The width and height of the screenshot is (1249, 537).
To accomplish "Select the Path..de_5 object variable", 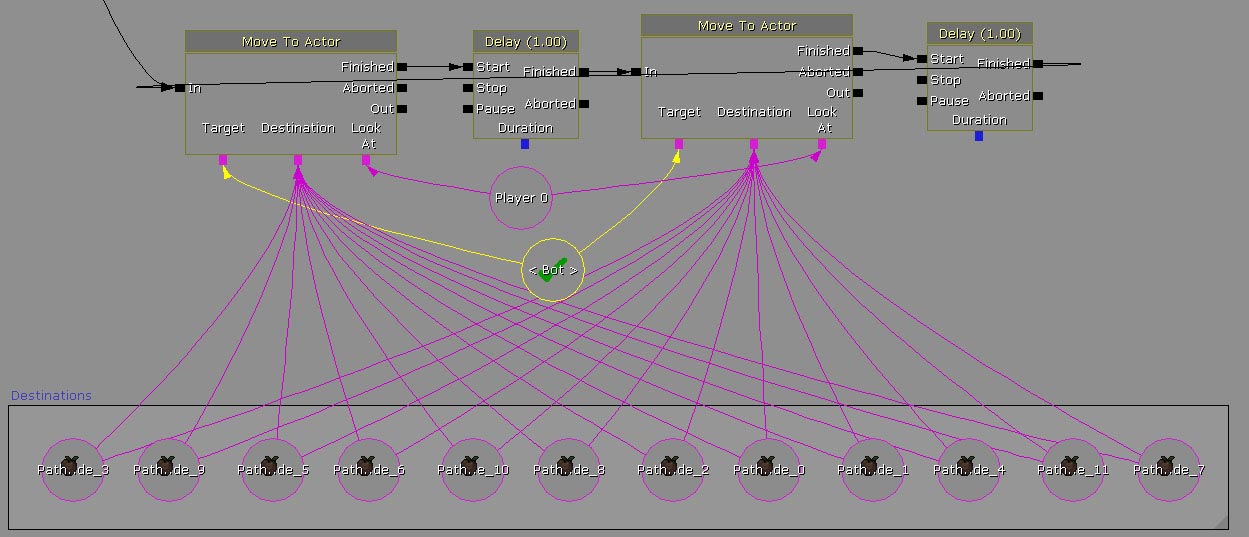I will [273, 469].
